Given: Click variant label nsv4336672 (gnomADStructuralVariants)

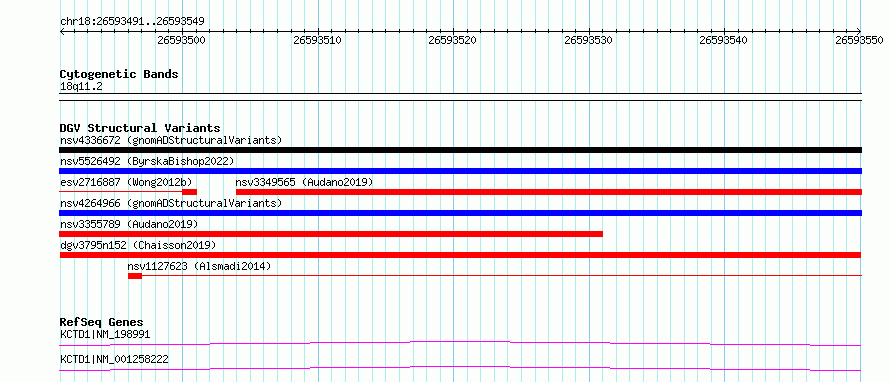Looking at the screenshot, I should pos(171,140).
